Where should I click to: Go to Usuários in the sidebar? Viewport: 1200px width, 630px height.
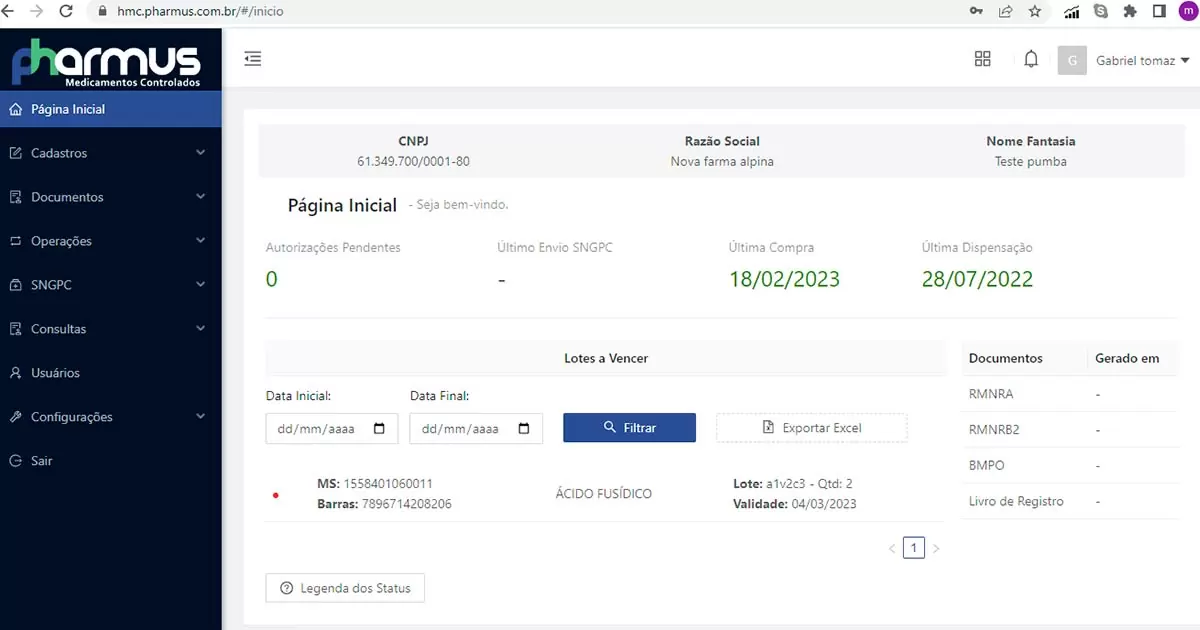coord(55,373)
